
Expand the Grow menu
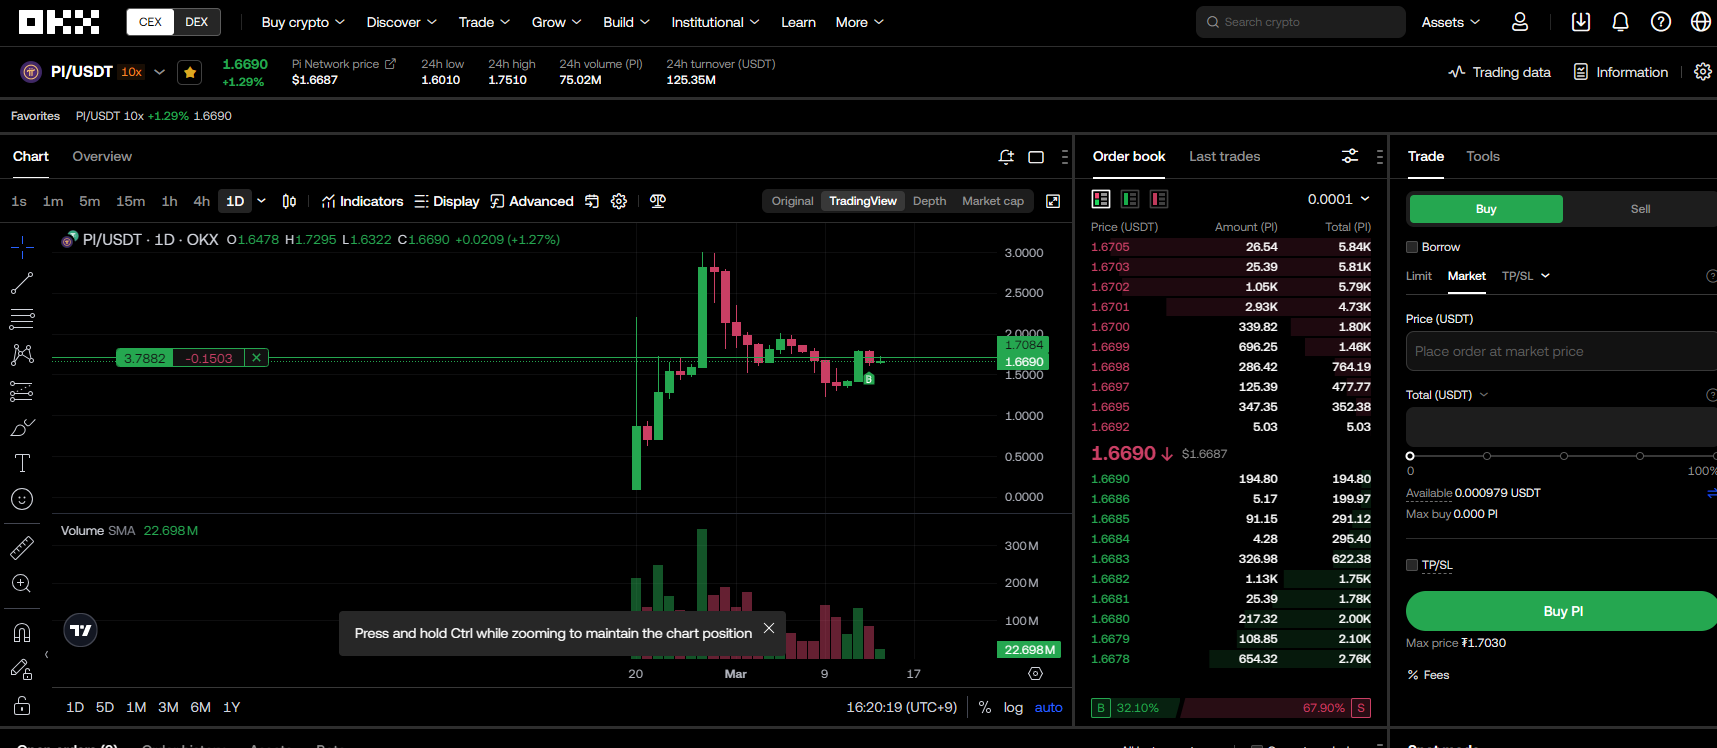click(x=556, y=22)
